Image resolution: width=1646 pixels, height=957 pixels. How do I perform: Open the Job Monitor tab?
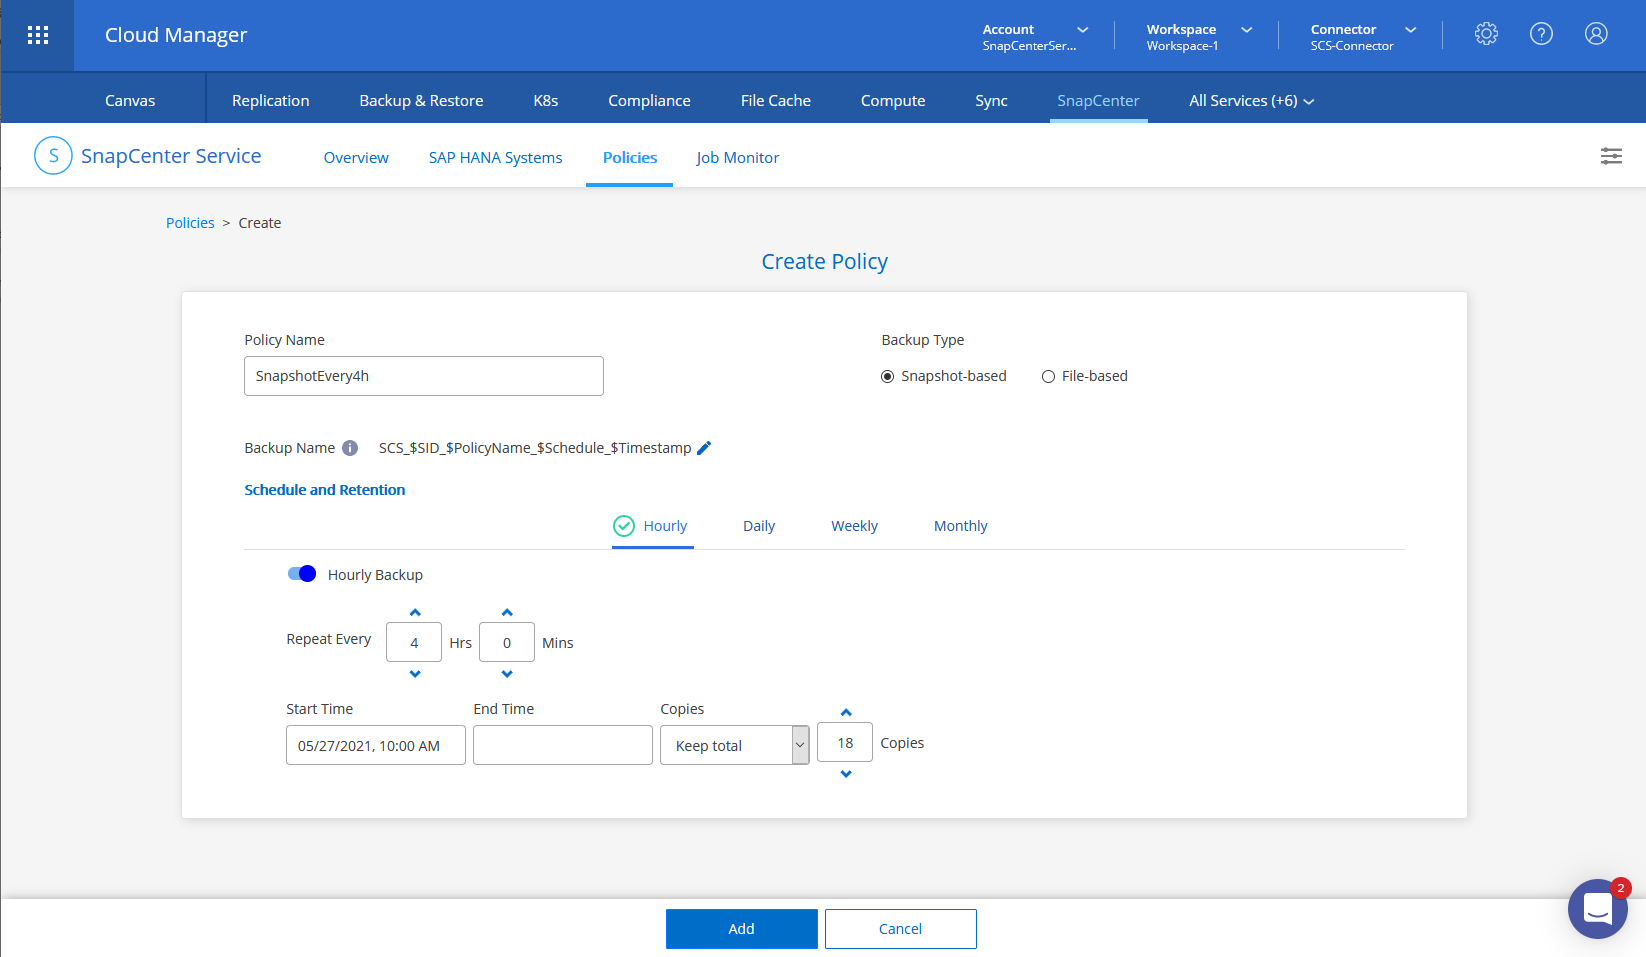[737, 158]
